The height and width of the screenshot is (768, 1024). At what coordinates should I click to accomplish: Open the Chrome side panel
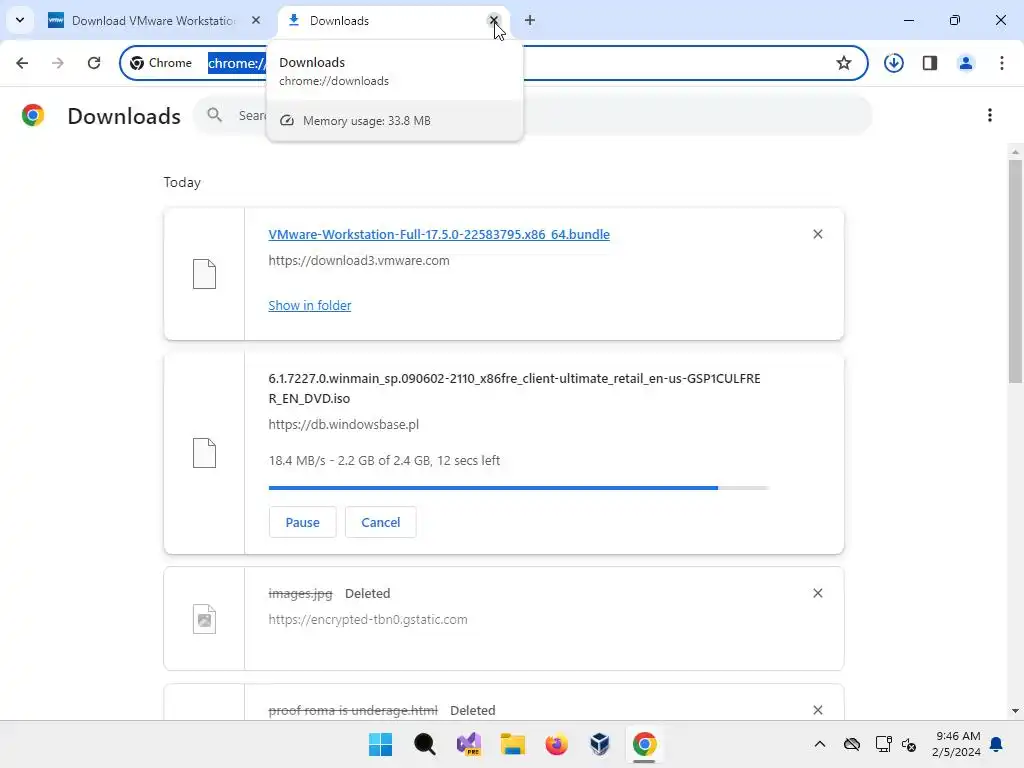[x=930, y=63]
